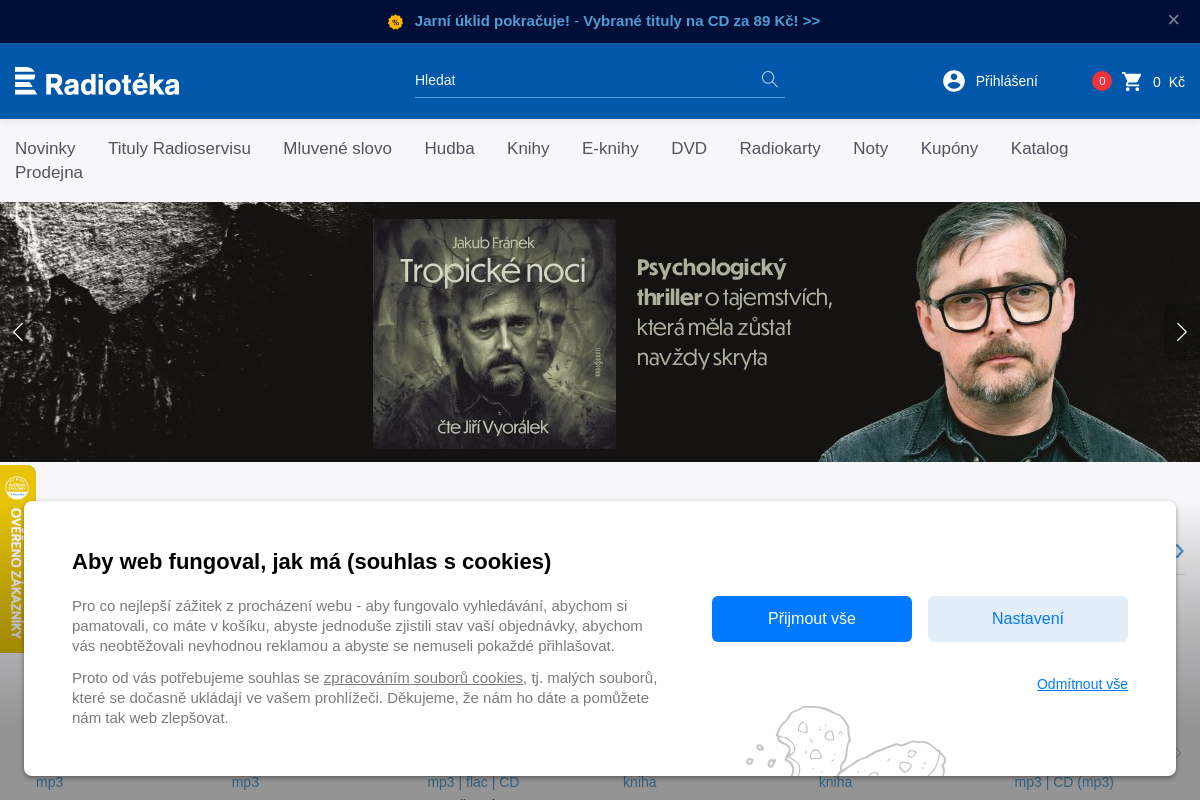Open cookie Nastavení settings

tap(1028, 619)
